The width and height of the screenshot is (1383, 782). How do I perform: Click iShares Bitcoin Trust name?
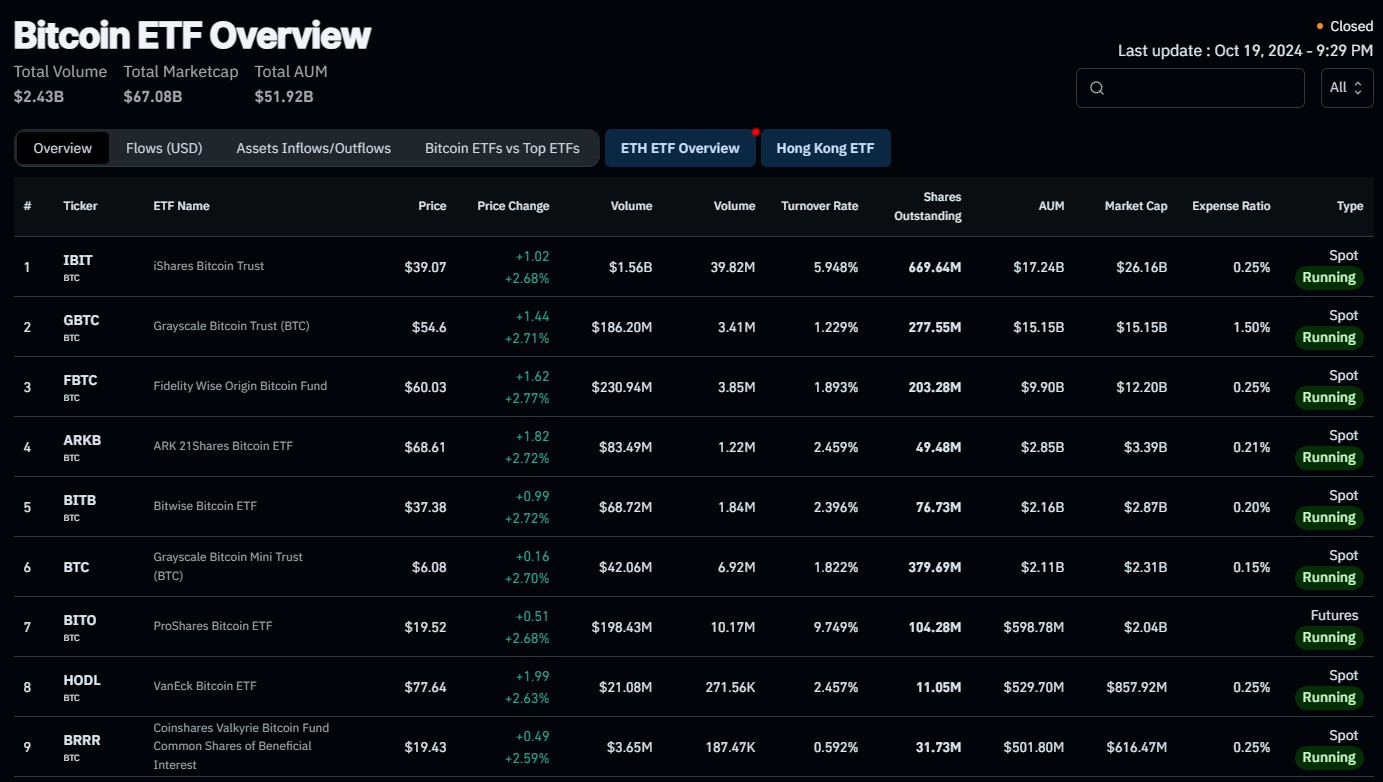coord(209,266)
